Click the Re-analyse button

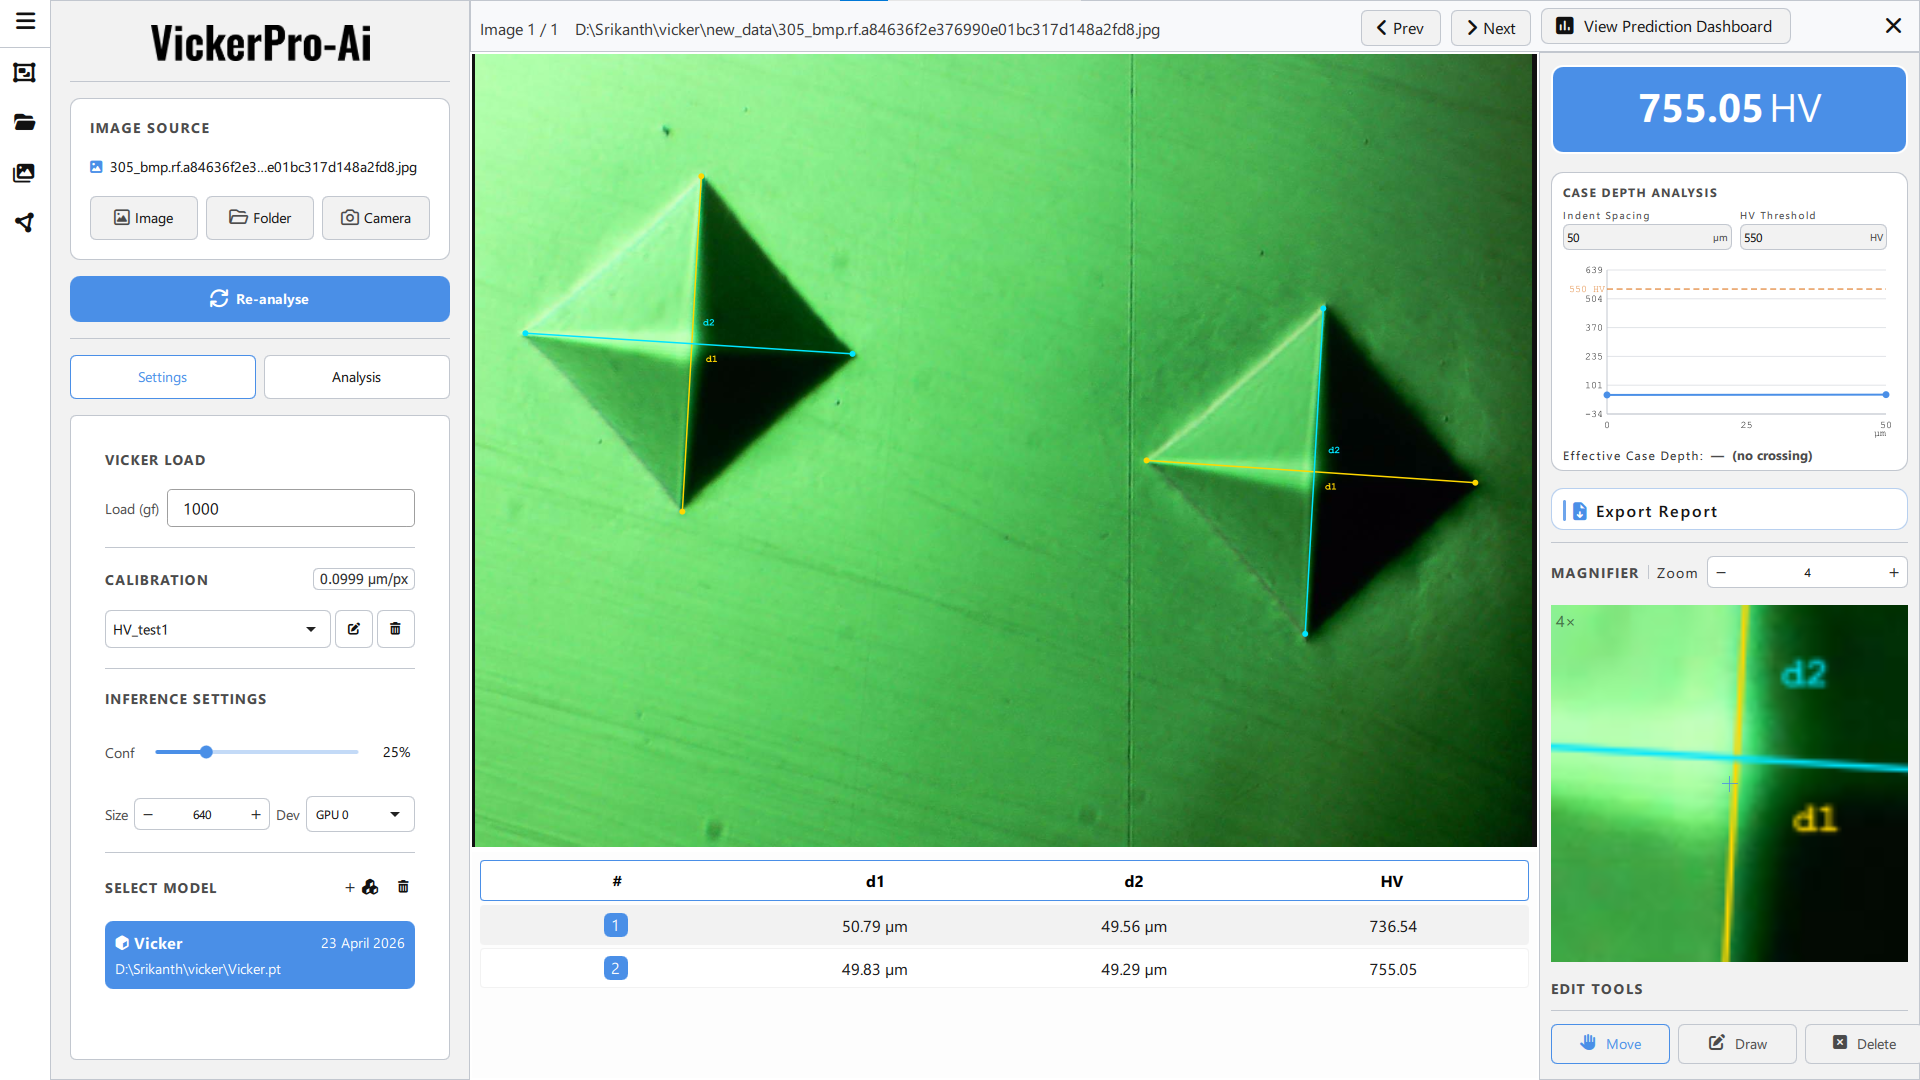click(260, 299)
